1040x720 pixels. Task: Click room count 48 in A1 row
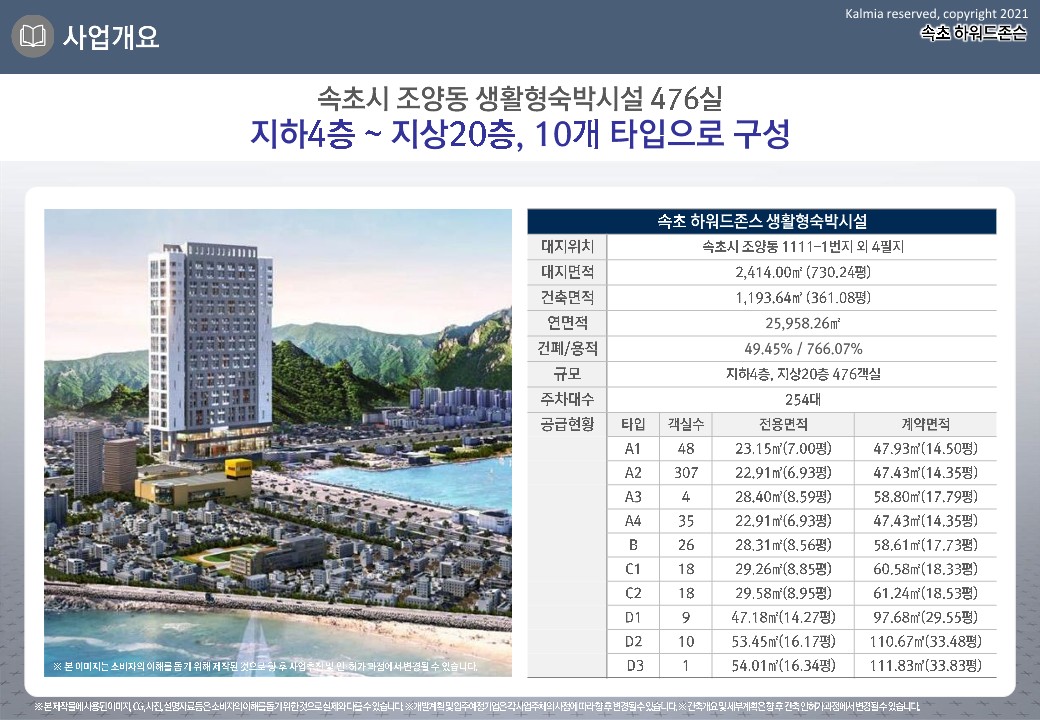(x=686, y=449)
